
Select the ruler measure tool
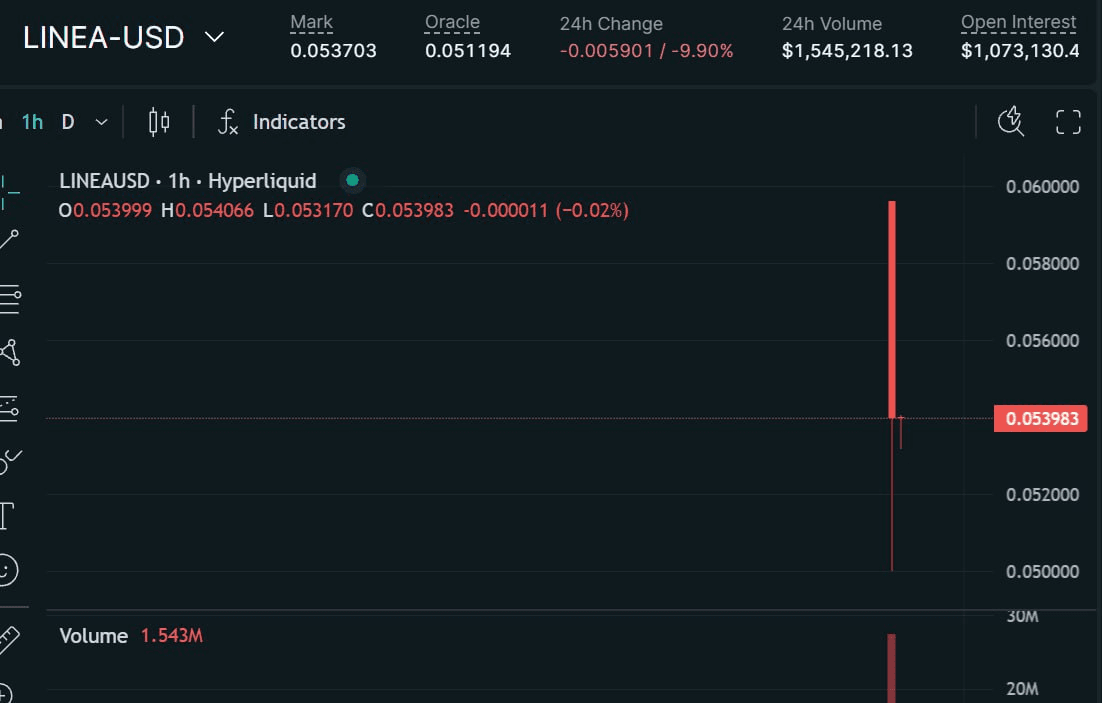click(x=9, y=638)
